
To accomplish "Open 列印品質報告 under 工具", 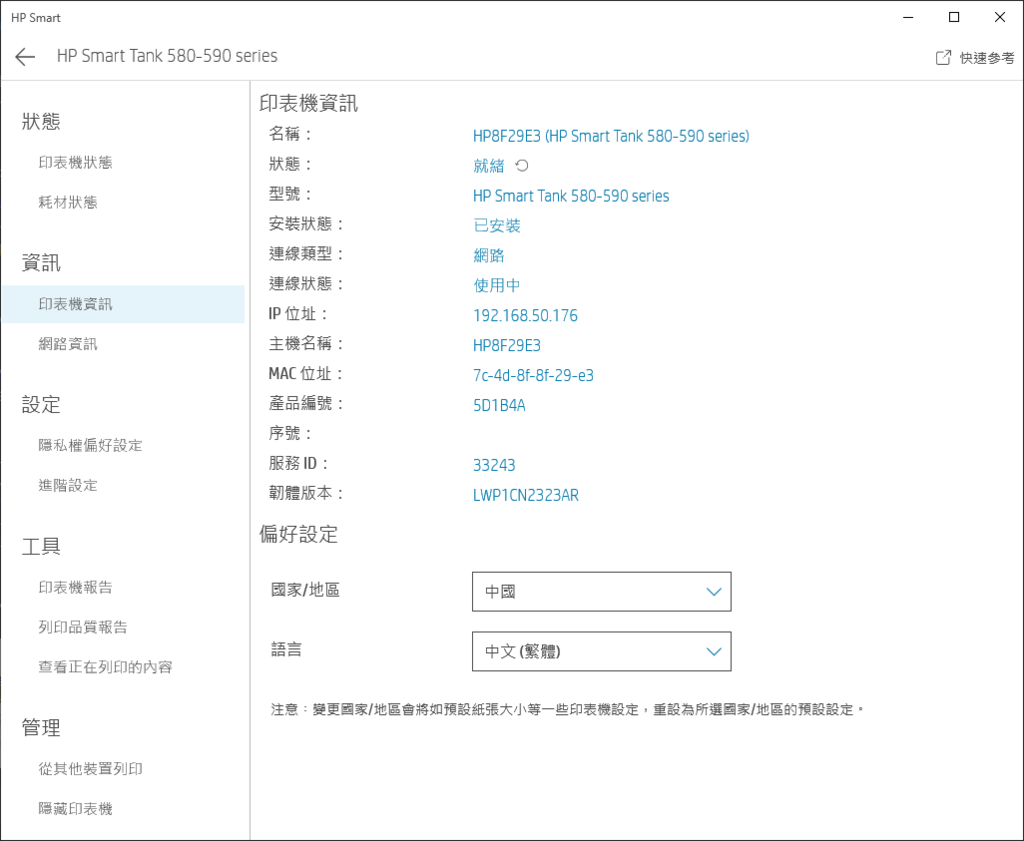I will [x=83, y=627].
